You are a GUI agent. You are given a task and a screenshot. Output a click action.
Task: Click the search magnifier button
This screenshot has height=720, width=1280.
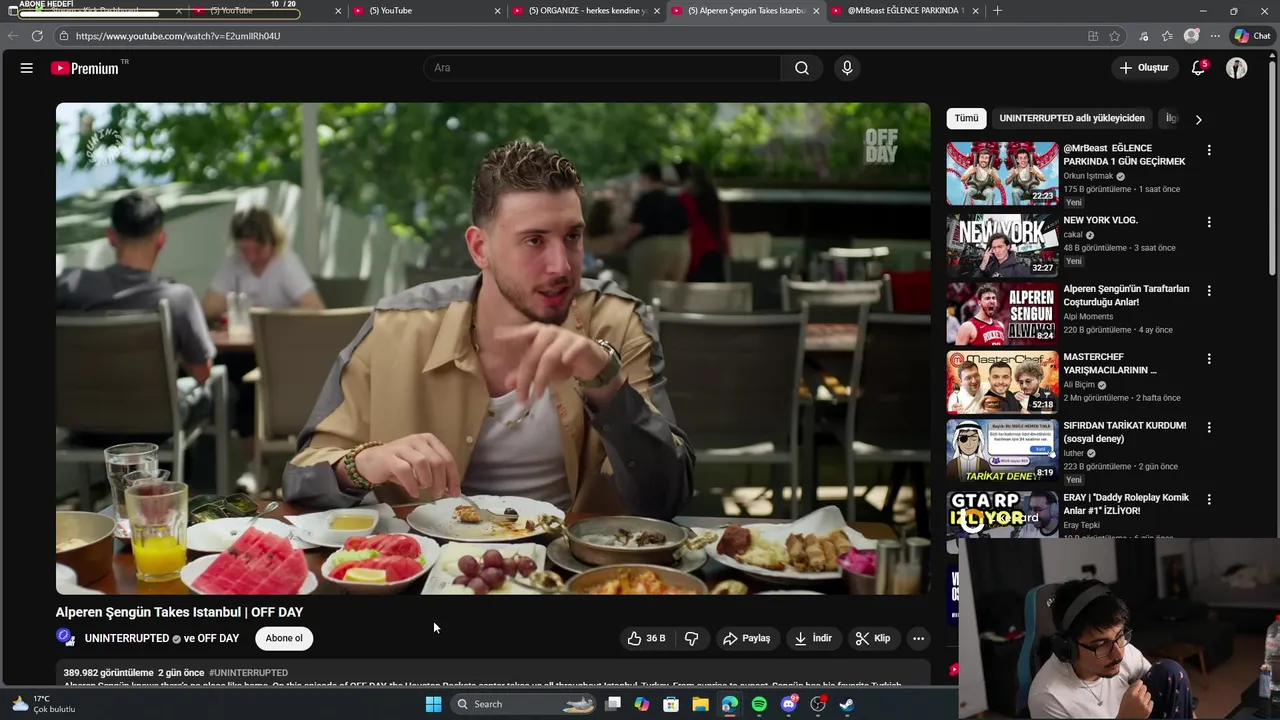click(x=802, y=68)
